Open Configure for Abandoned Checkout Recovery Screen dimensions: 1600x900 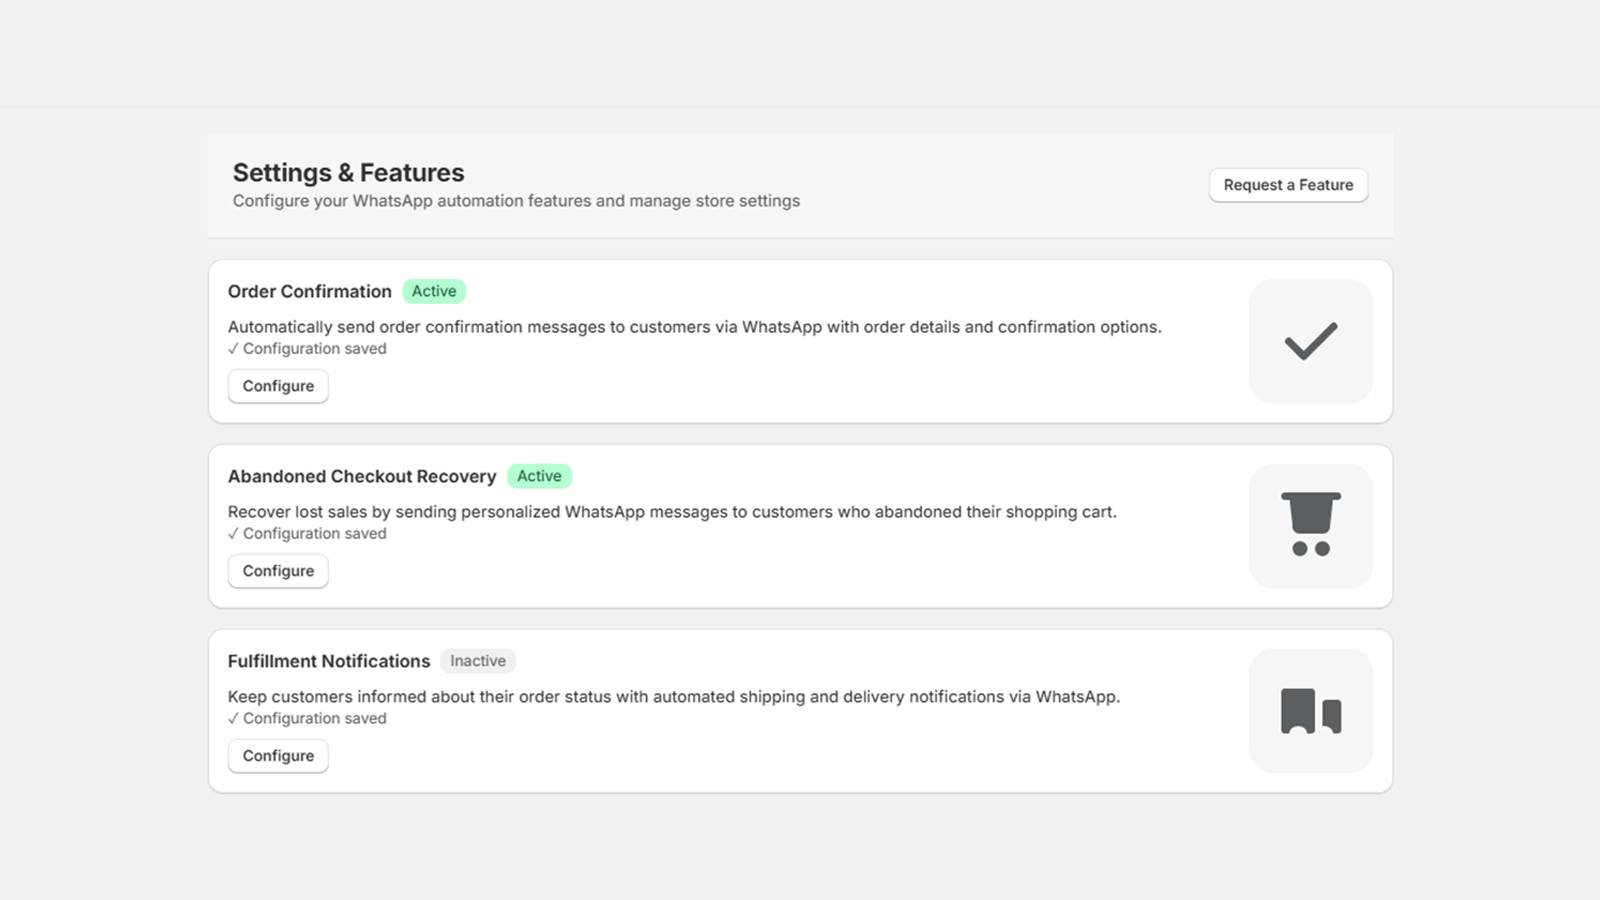point(278,571)
